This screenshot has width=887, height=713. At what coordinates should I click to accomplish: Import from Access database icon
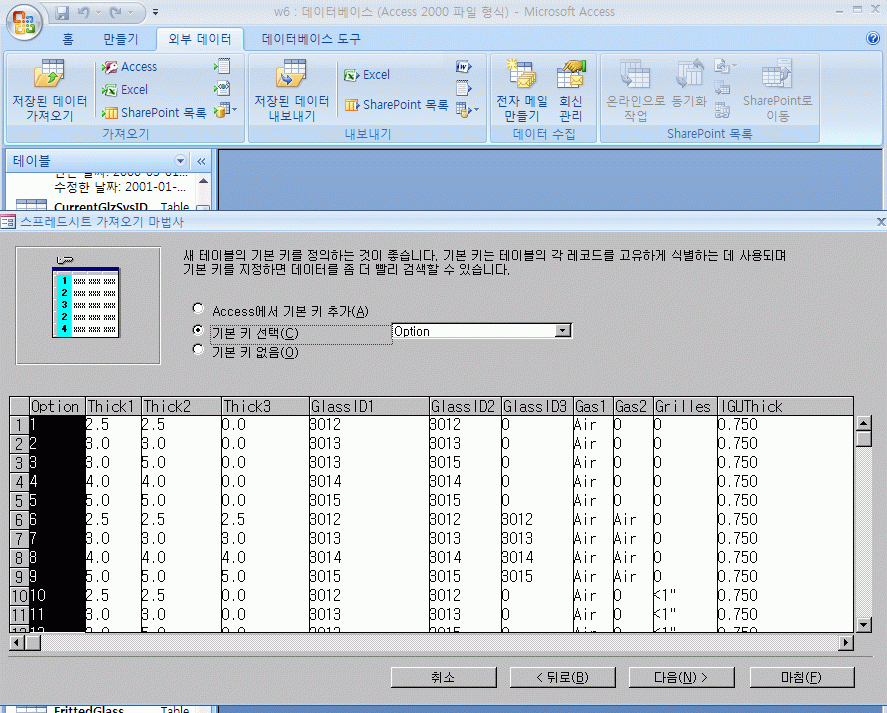click(108, 67)
